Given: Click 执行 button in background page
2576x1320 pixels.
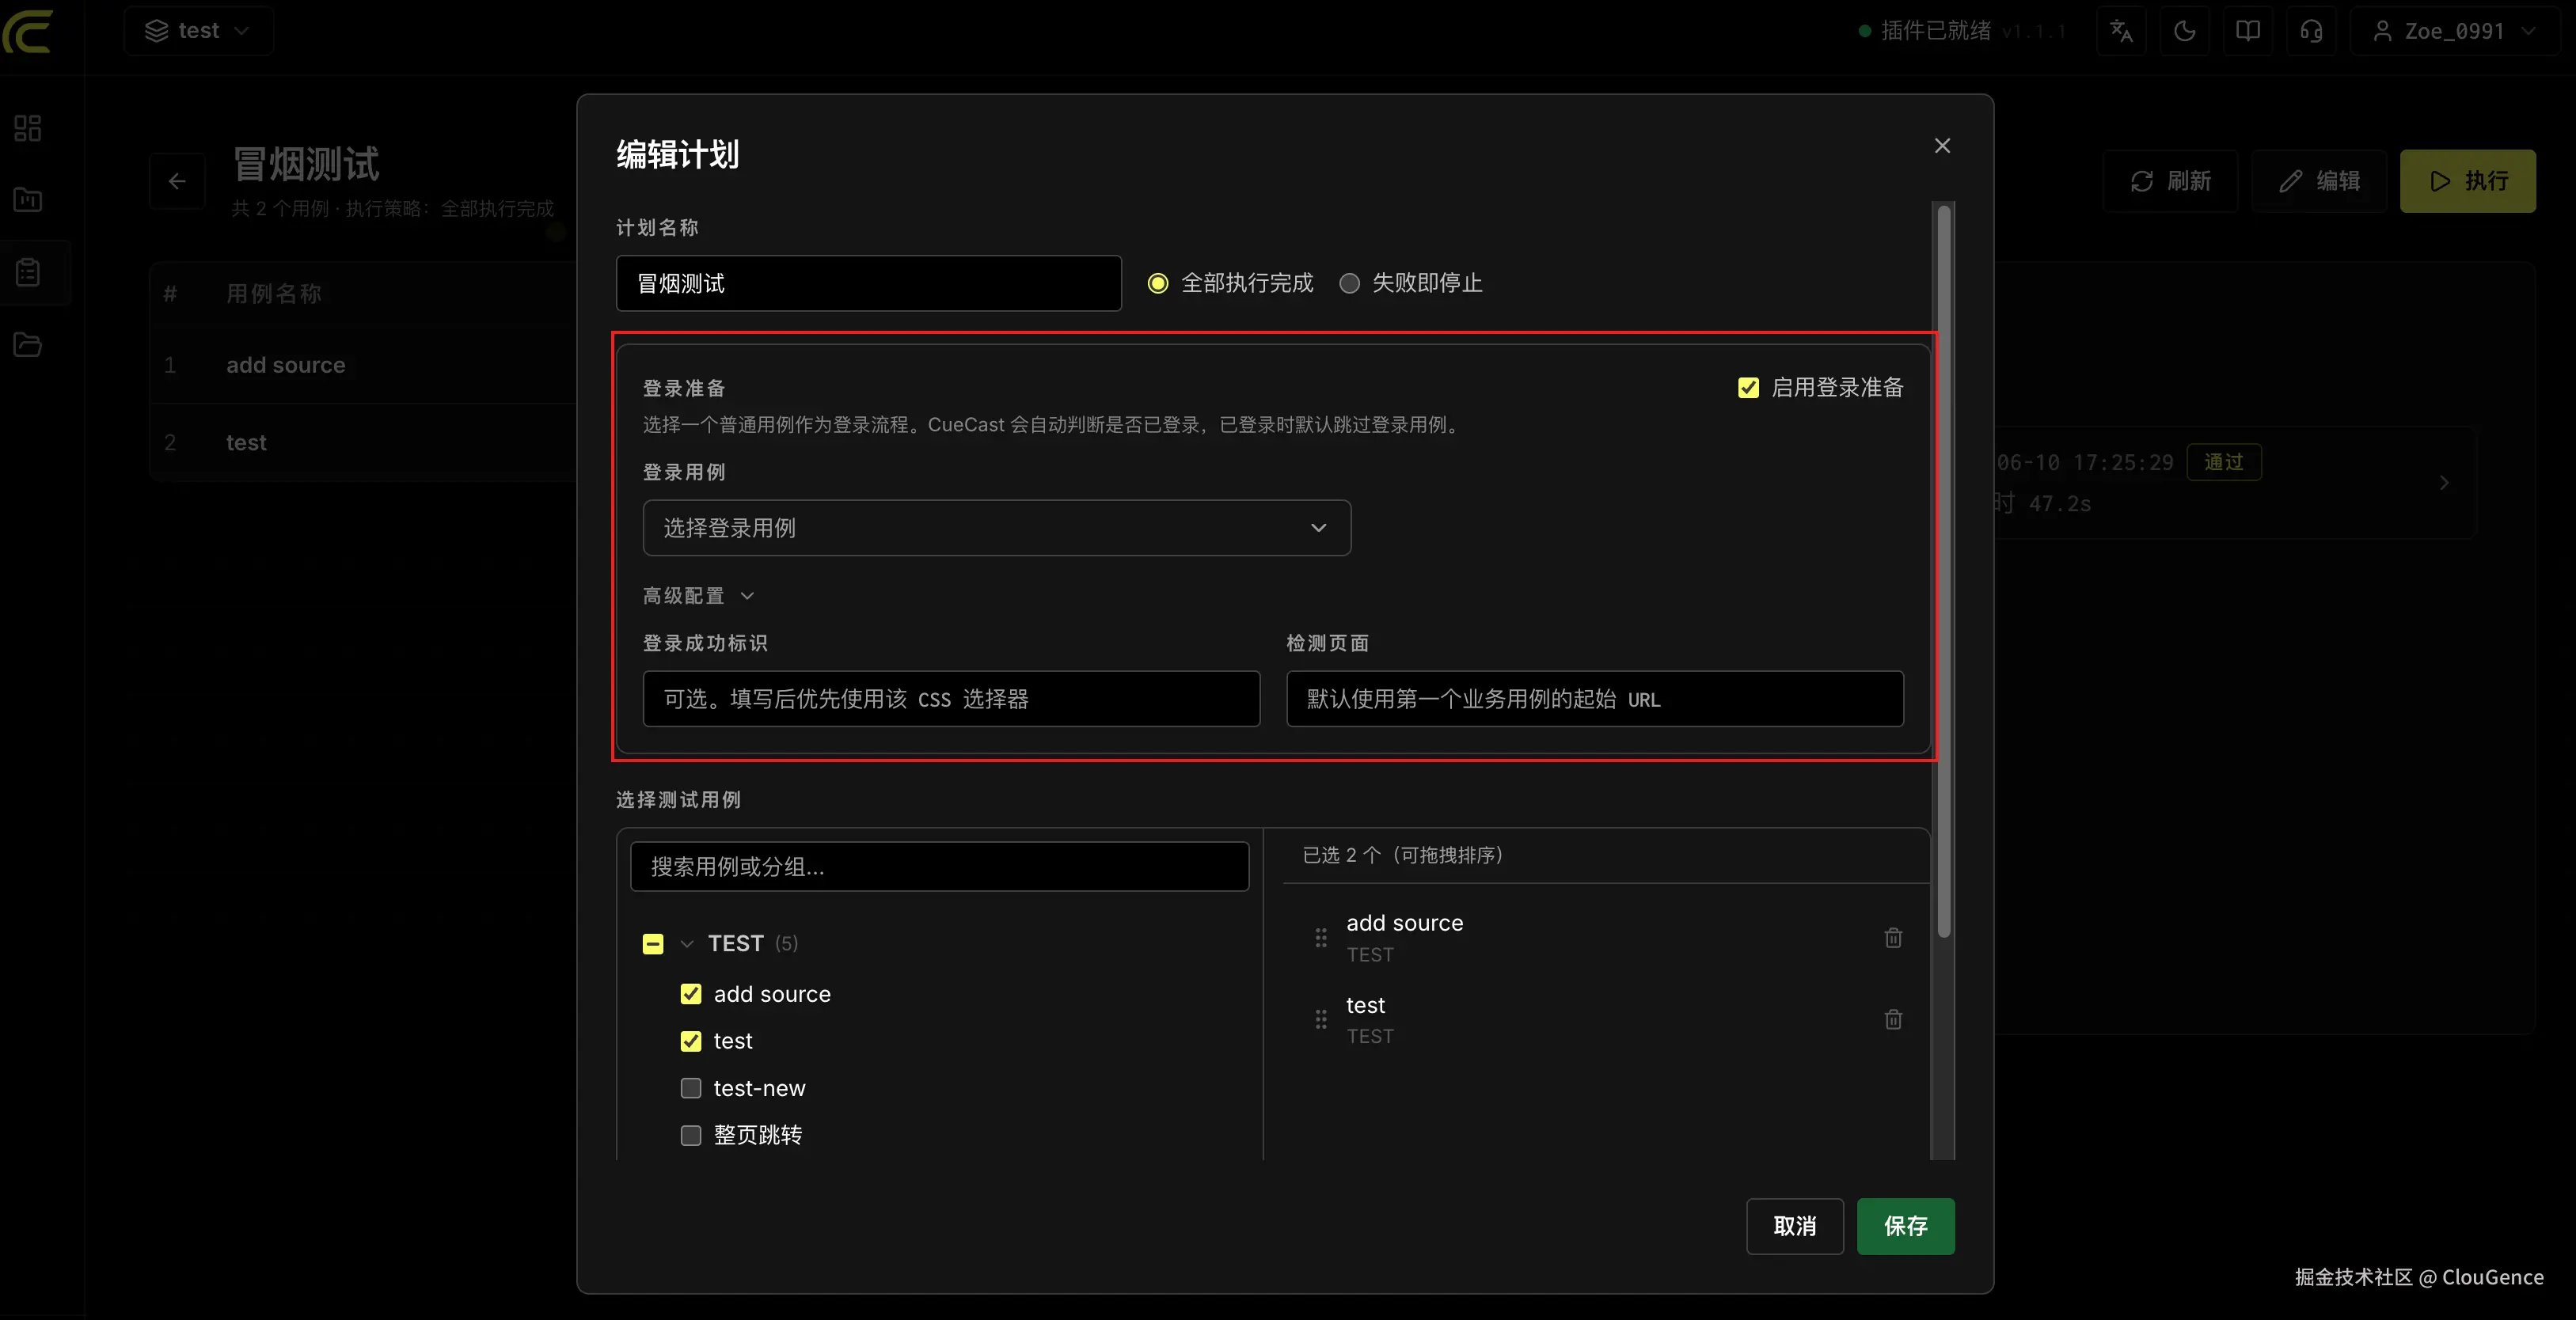Looking at the screenshot, I should (x=2467, y=181).
